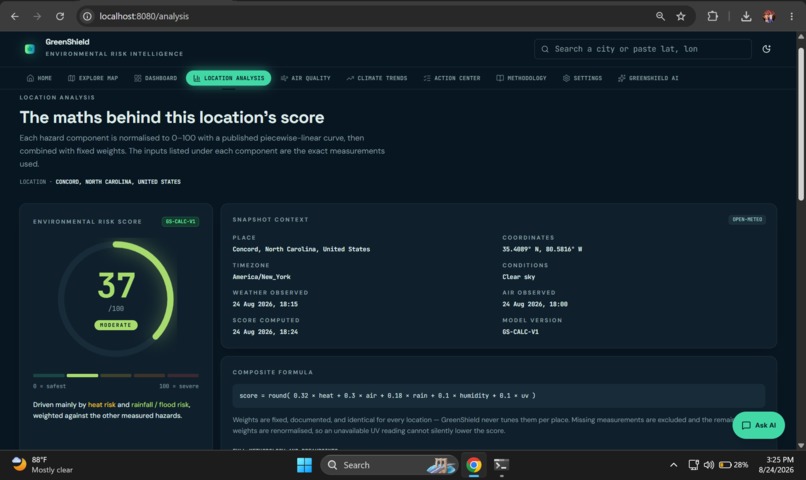This screenshot has height=480, width=806.
Task: Open the terminal icon in taskbar
Action: [501, 465]
